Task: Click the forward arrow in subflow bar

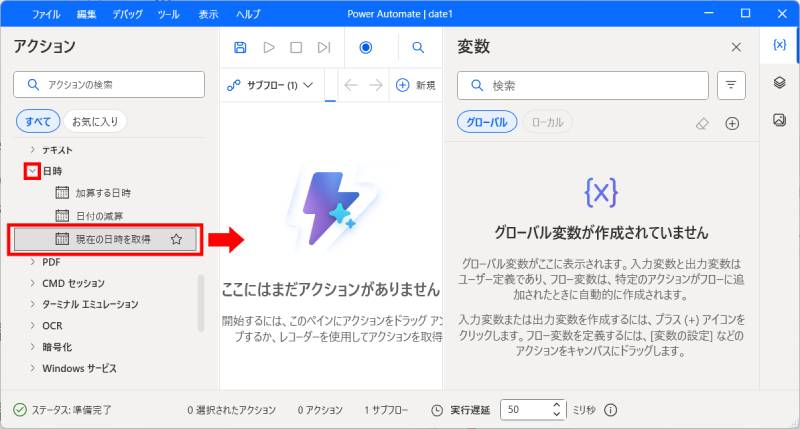Action: 376,85
